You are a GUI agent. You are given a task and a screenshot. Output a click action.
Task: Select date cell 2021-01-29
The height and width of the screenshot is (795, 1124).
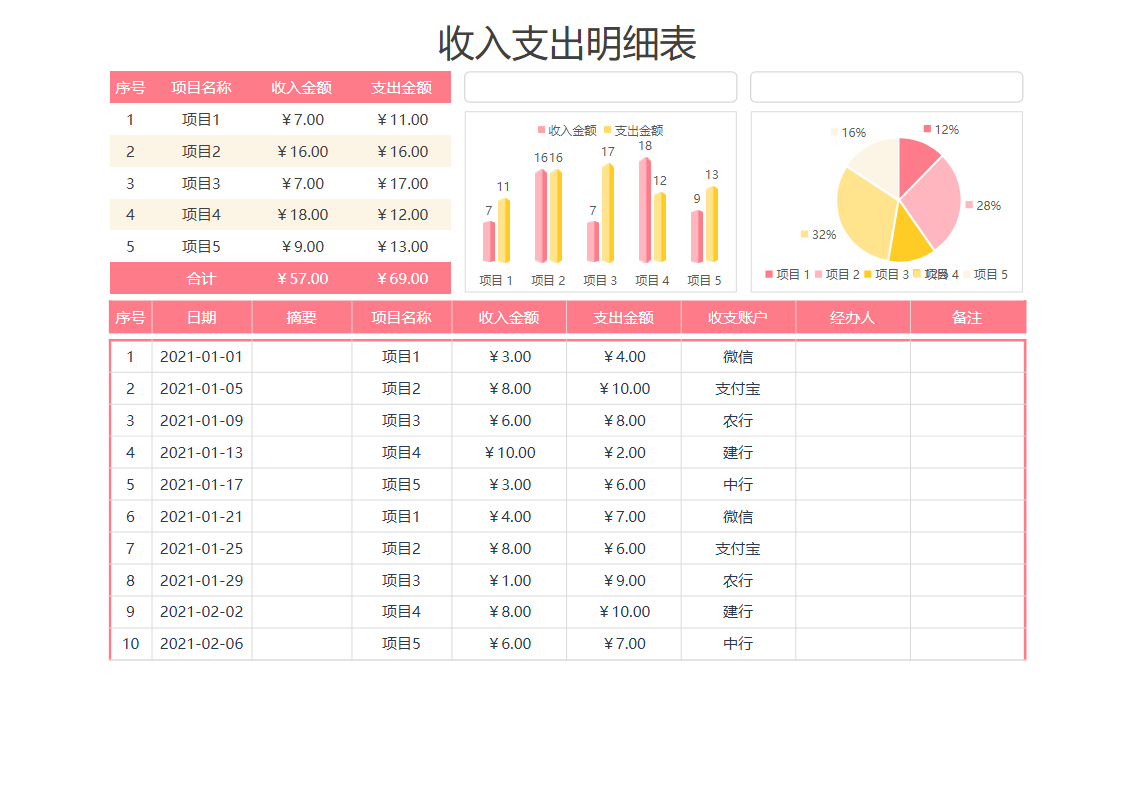coord(201,581)
